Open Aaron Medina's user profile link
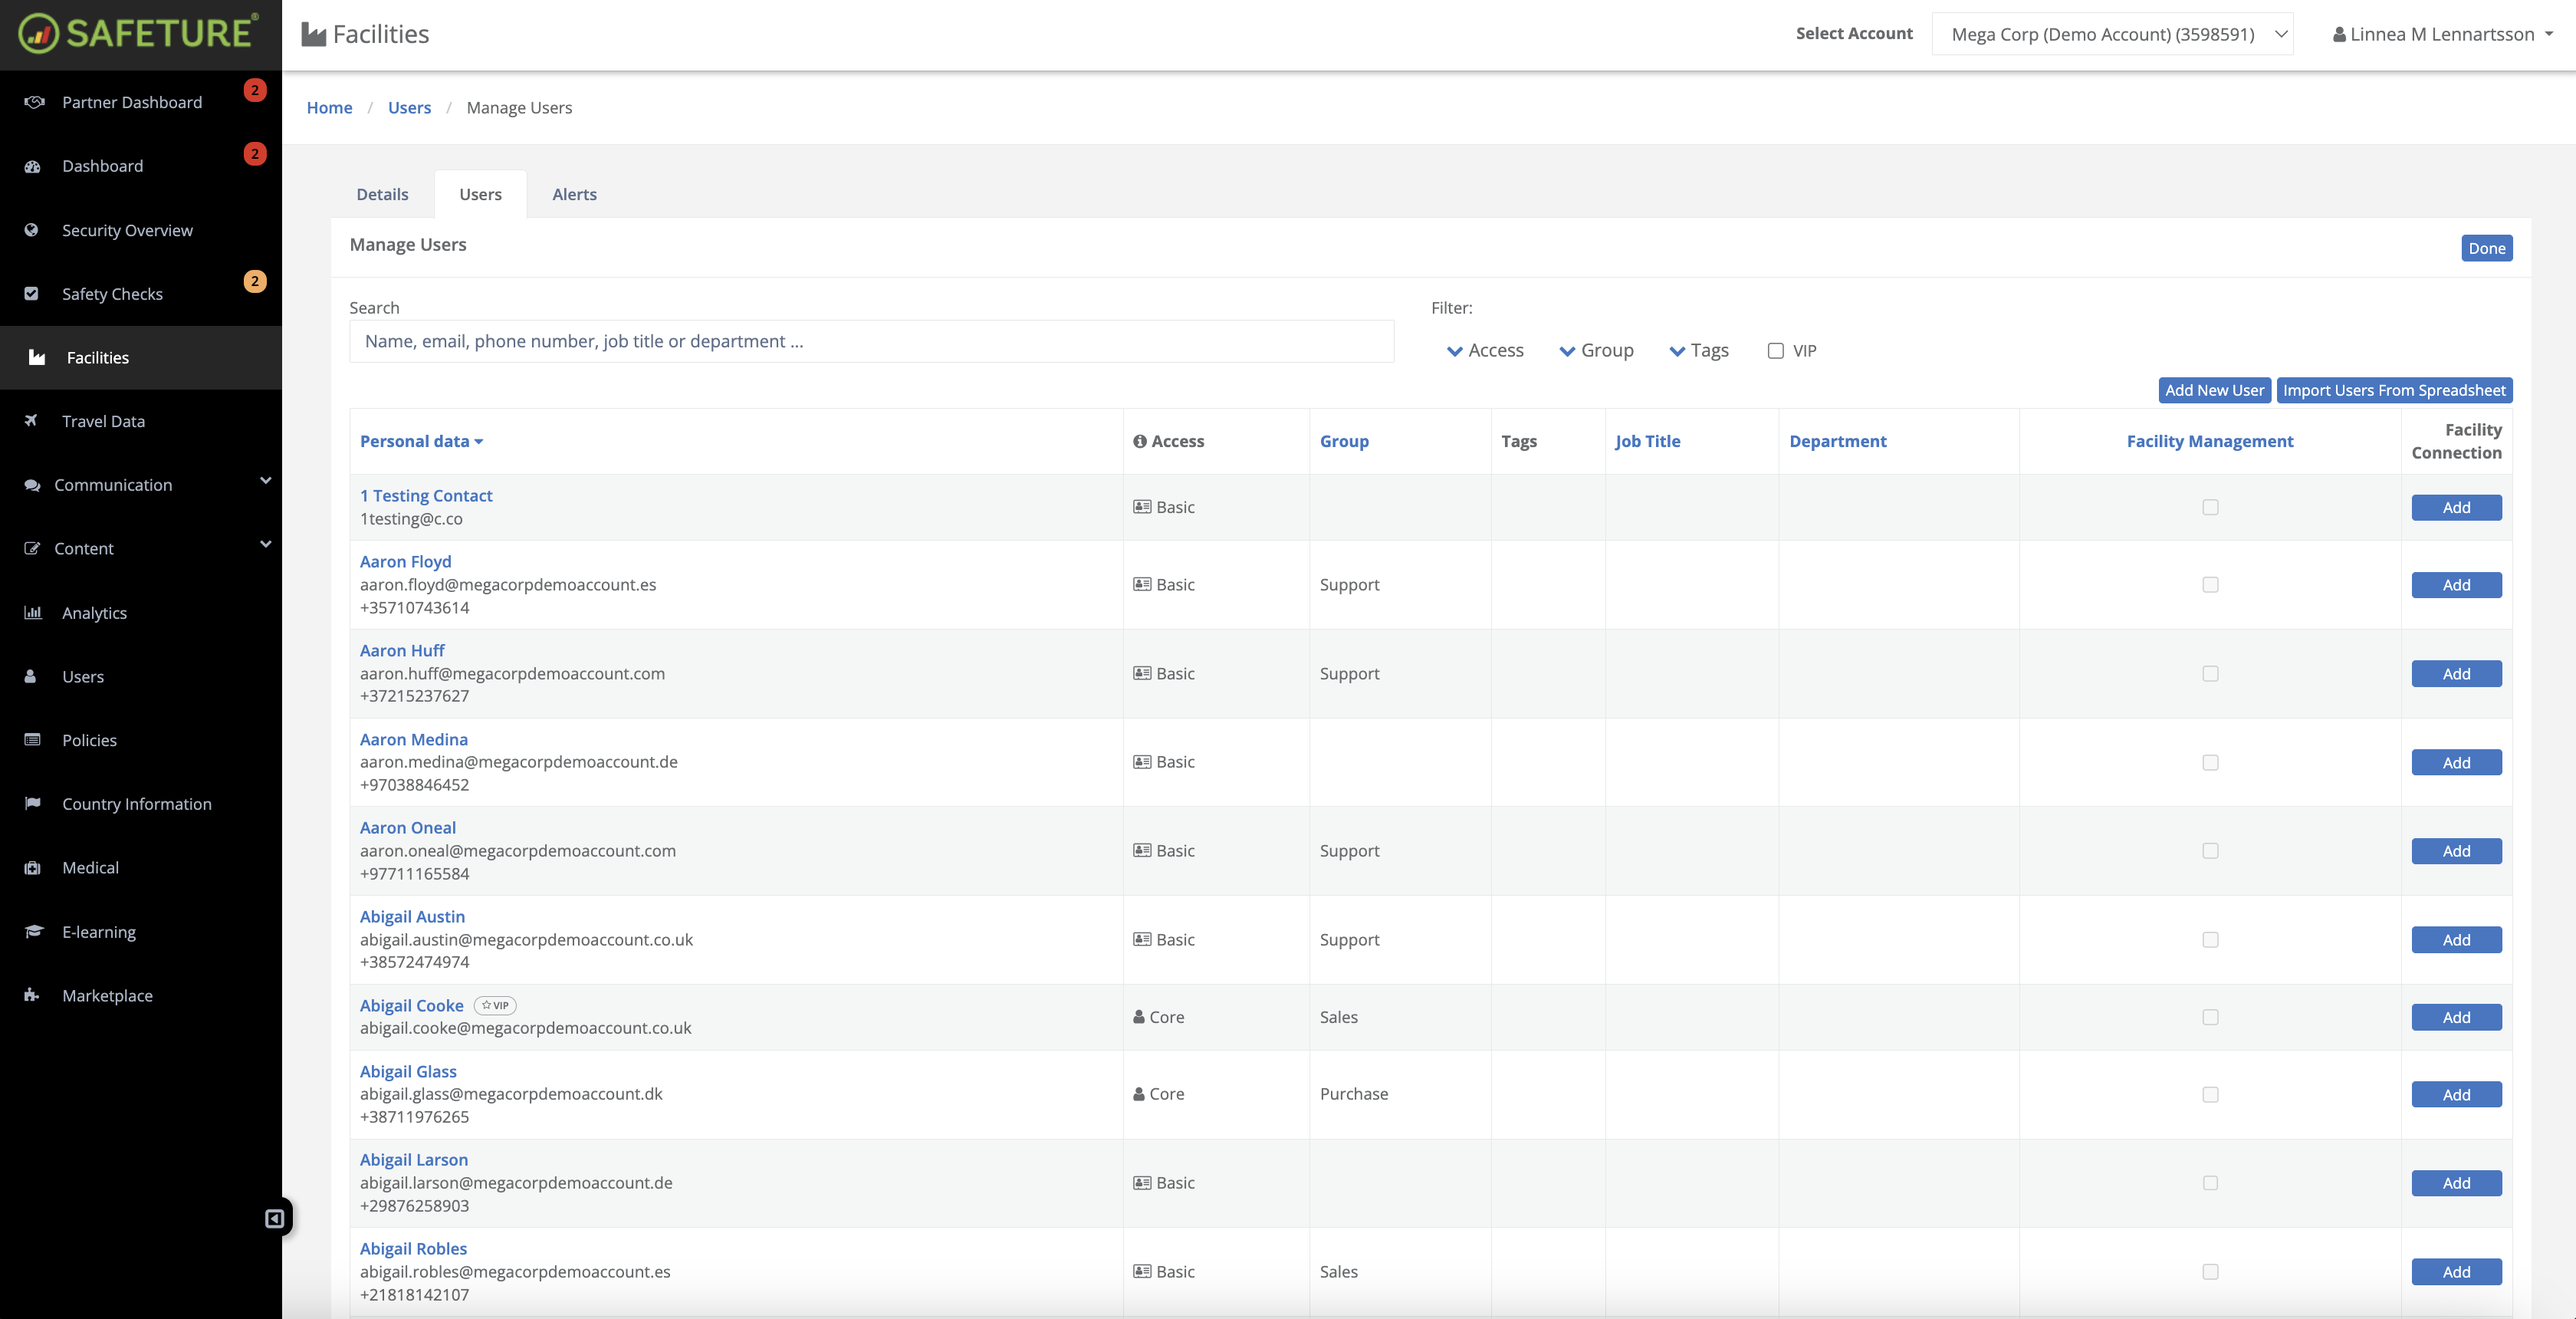This screenshot has height=1319, width=2576. tap(413, 739)
